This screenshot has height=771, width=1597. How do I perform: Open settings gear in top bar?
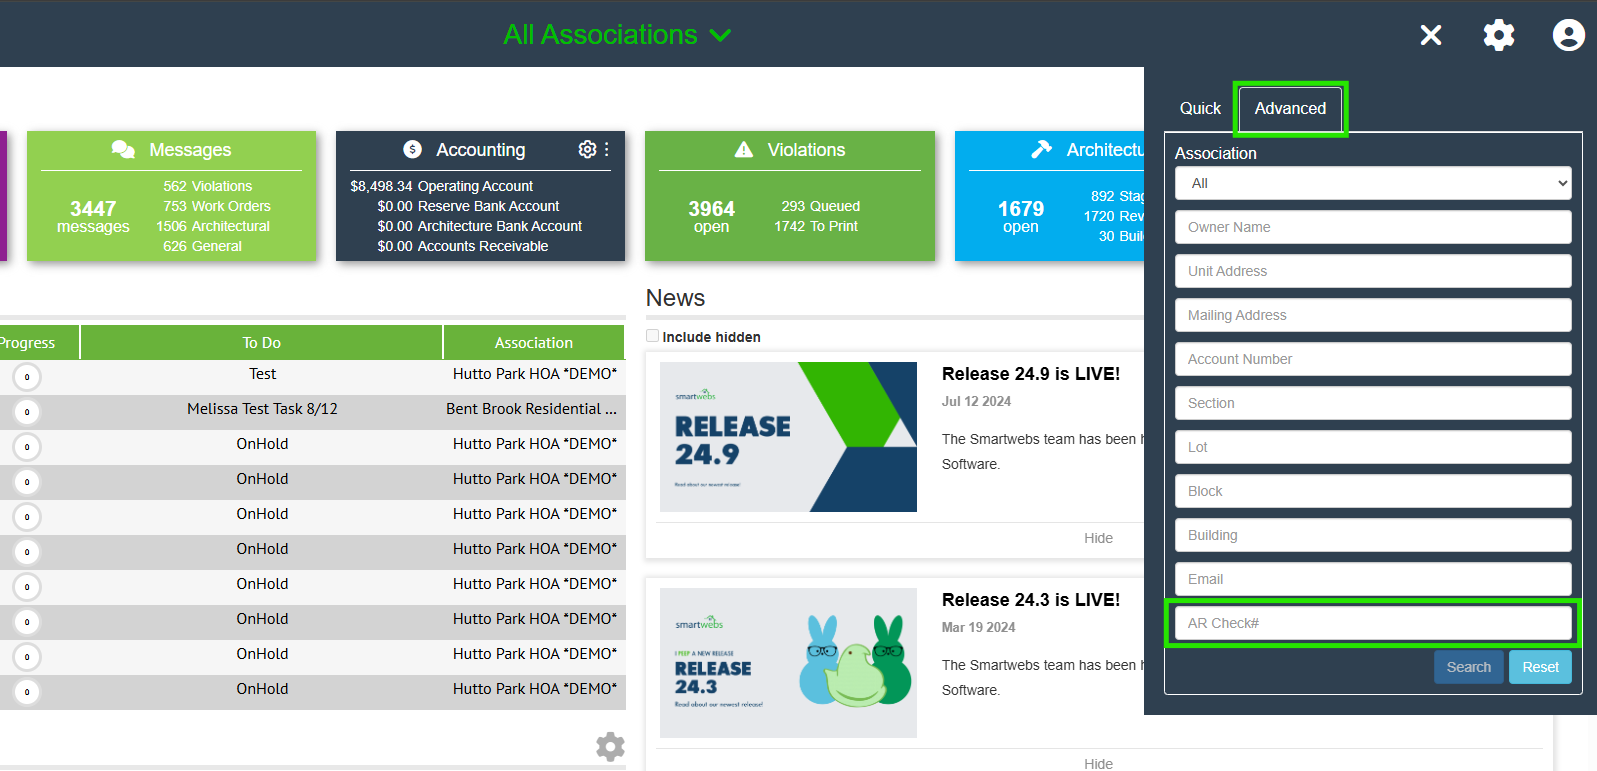[x=1498, y=35]
